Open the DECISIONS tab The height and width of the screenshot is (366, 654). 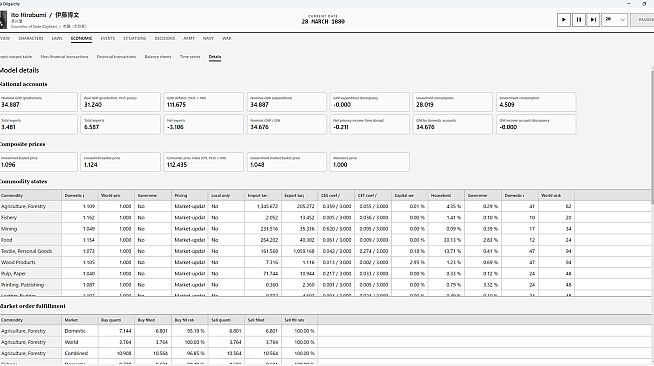click(x=165, y=38)
